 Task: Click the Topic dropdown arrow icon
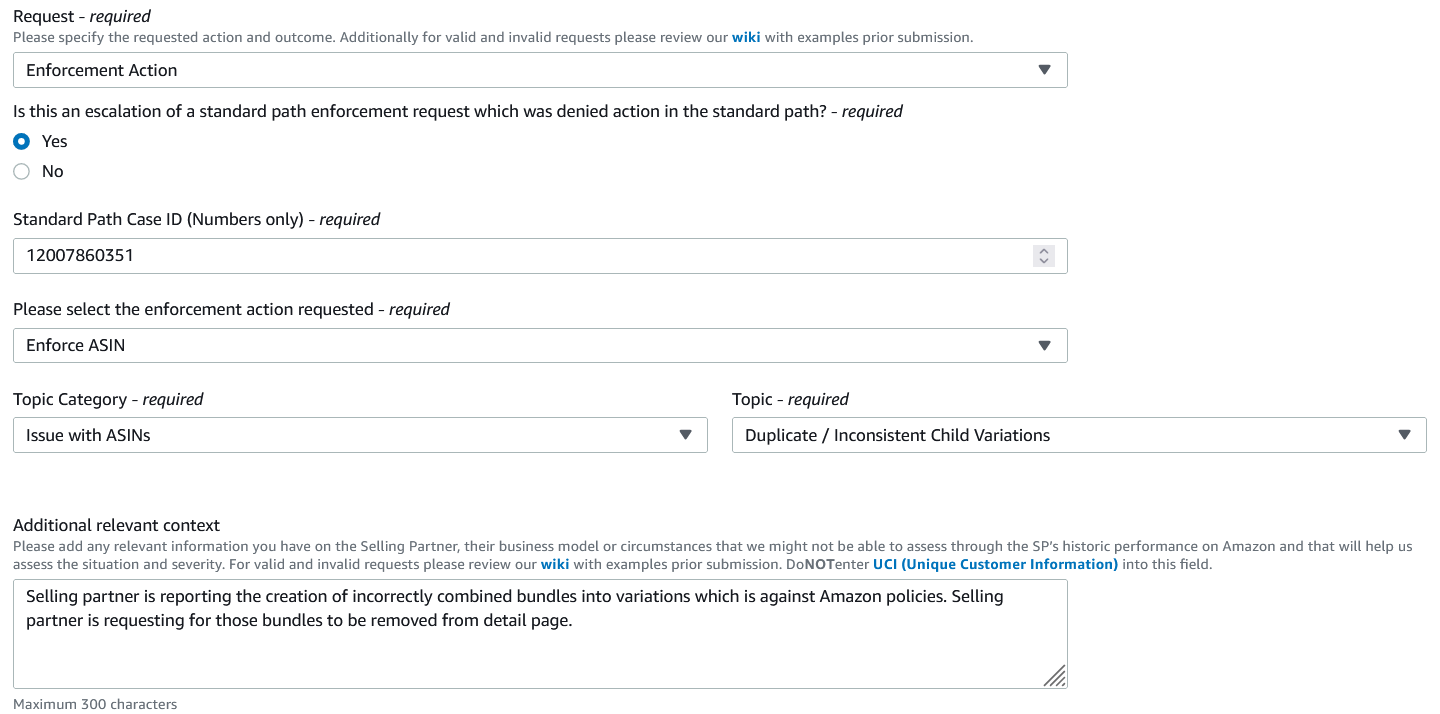1404,435
